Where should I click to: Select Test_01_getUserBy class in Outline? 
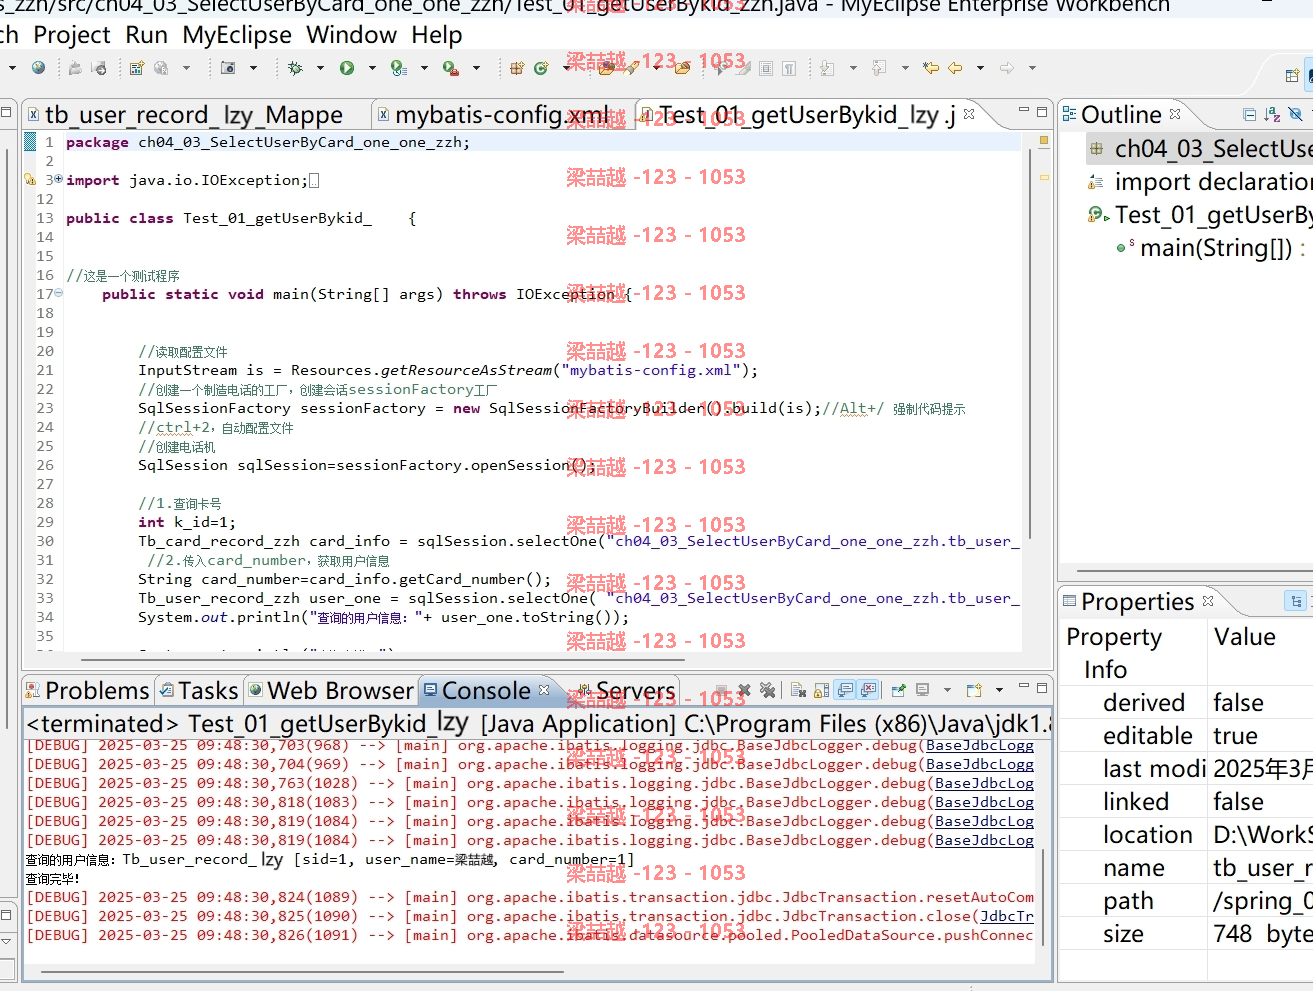[1200, 215]
